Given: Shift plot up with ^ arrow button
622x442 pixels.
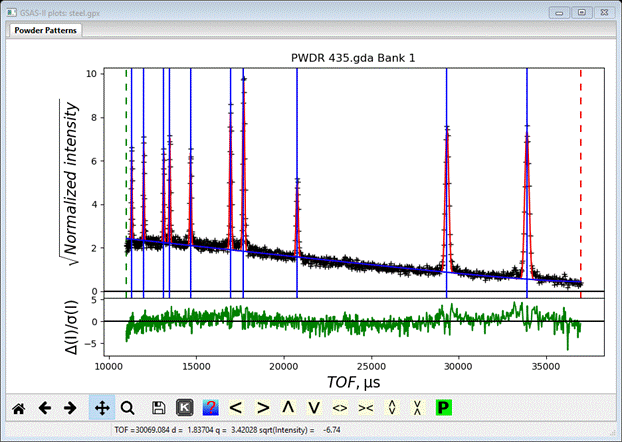Looking at the screenshot, I should pyautogui.click(x=288, y=408).
